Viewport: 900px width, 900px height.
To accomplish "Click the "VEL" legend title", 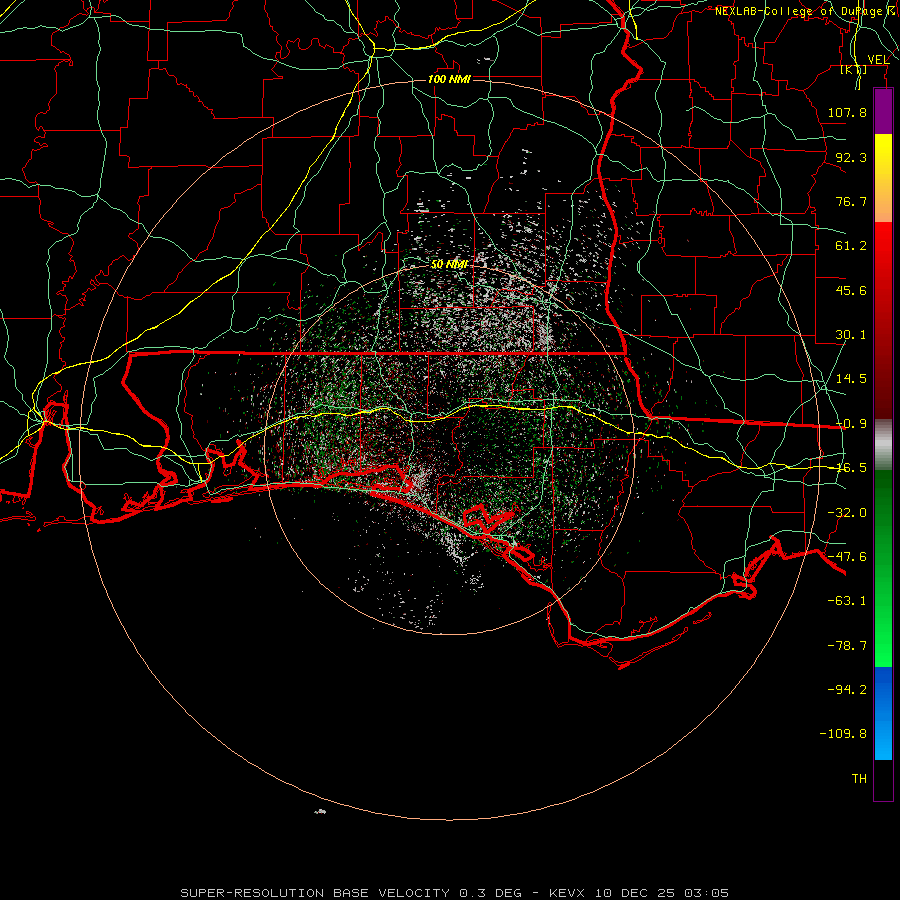I will 878,59.
